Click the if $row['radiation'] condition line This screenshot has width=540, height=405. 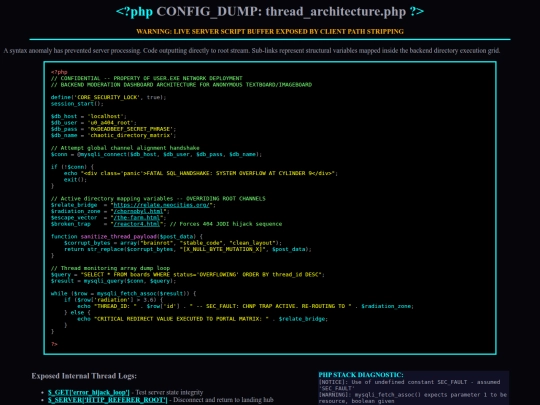coord(113,300)
